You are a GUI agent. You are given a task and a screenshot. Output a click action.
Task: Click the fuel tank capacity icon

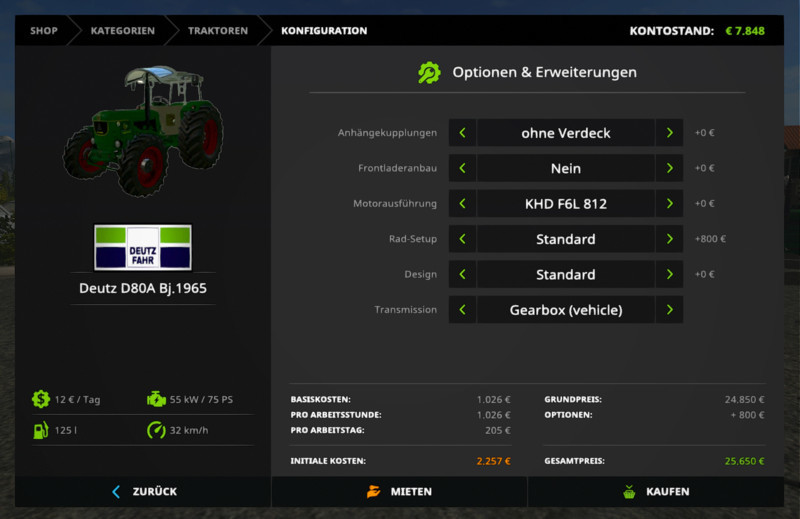point(40,430)
